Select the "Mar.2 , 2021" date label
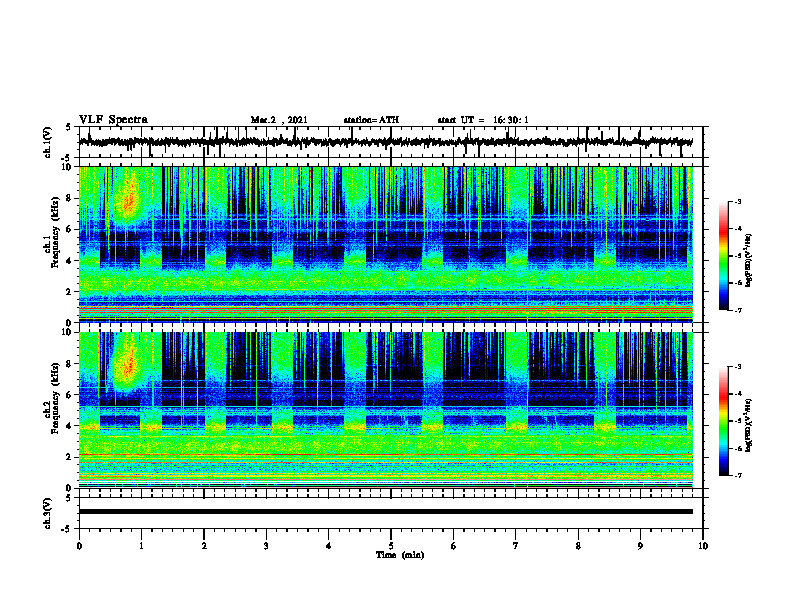 (279, 120)
